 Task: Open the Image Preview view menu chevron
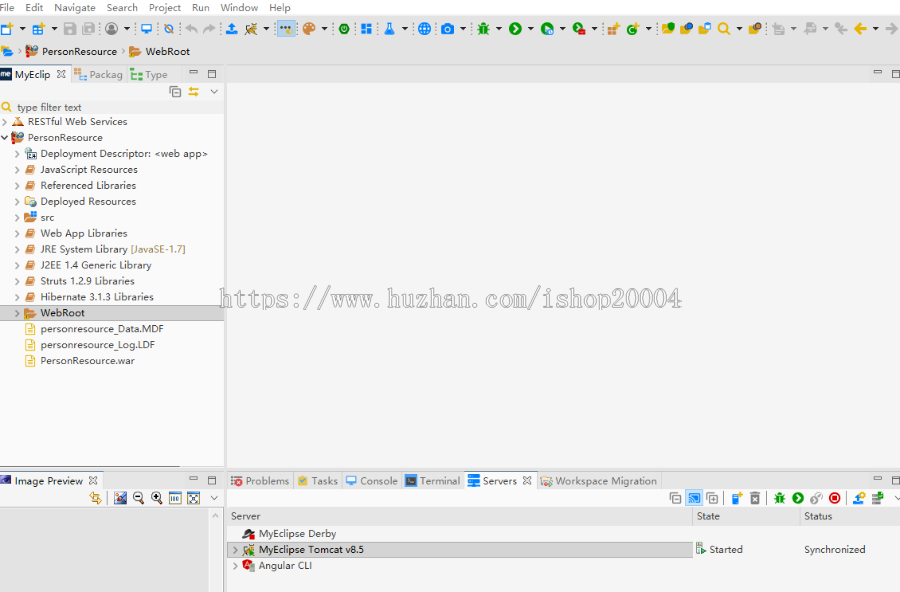[214, 498]
